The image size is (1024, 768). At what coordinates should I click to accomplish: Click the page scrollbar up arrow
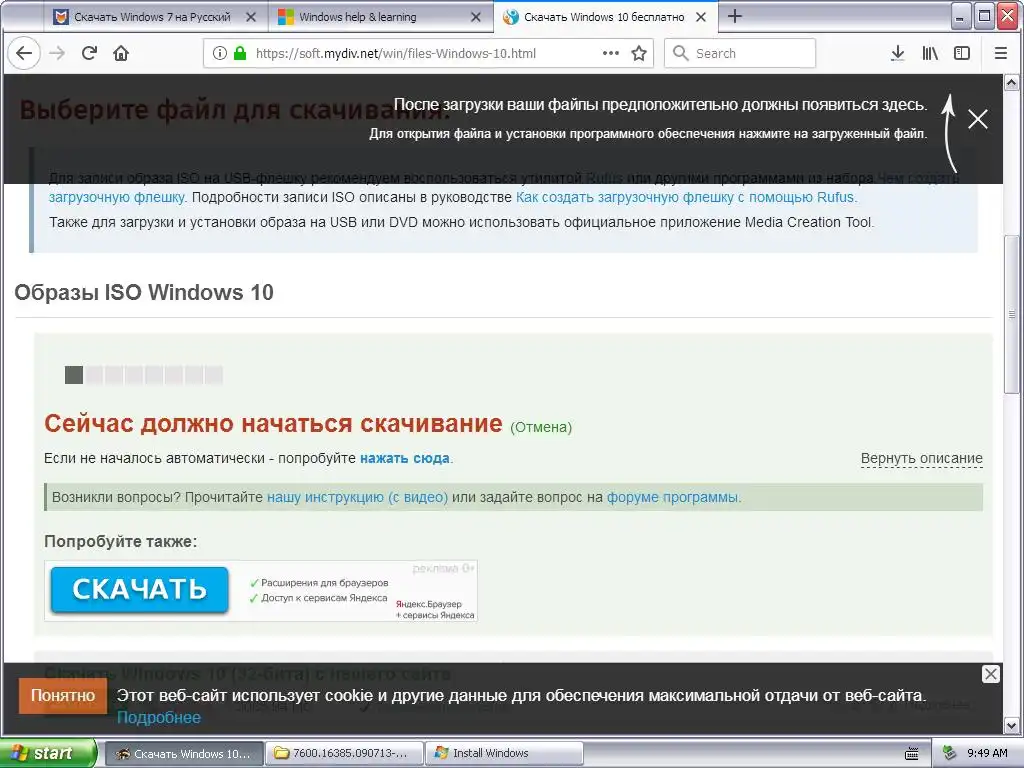(1011, 82)
